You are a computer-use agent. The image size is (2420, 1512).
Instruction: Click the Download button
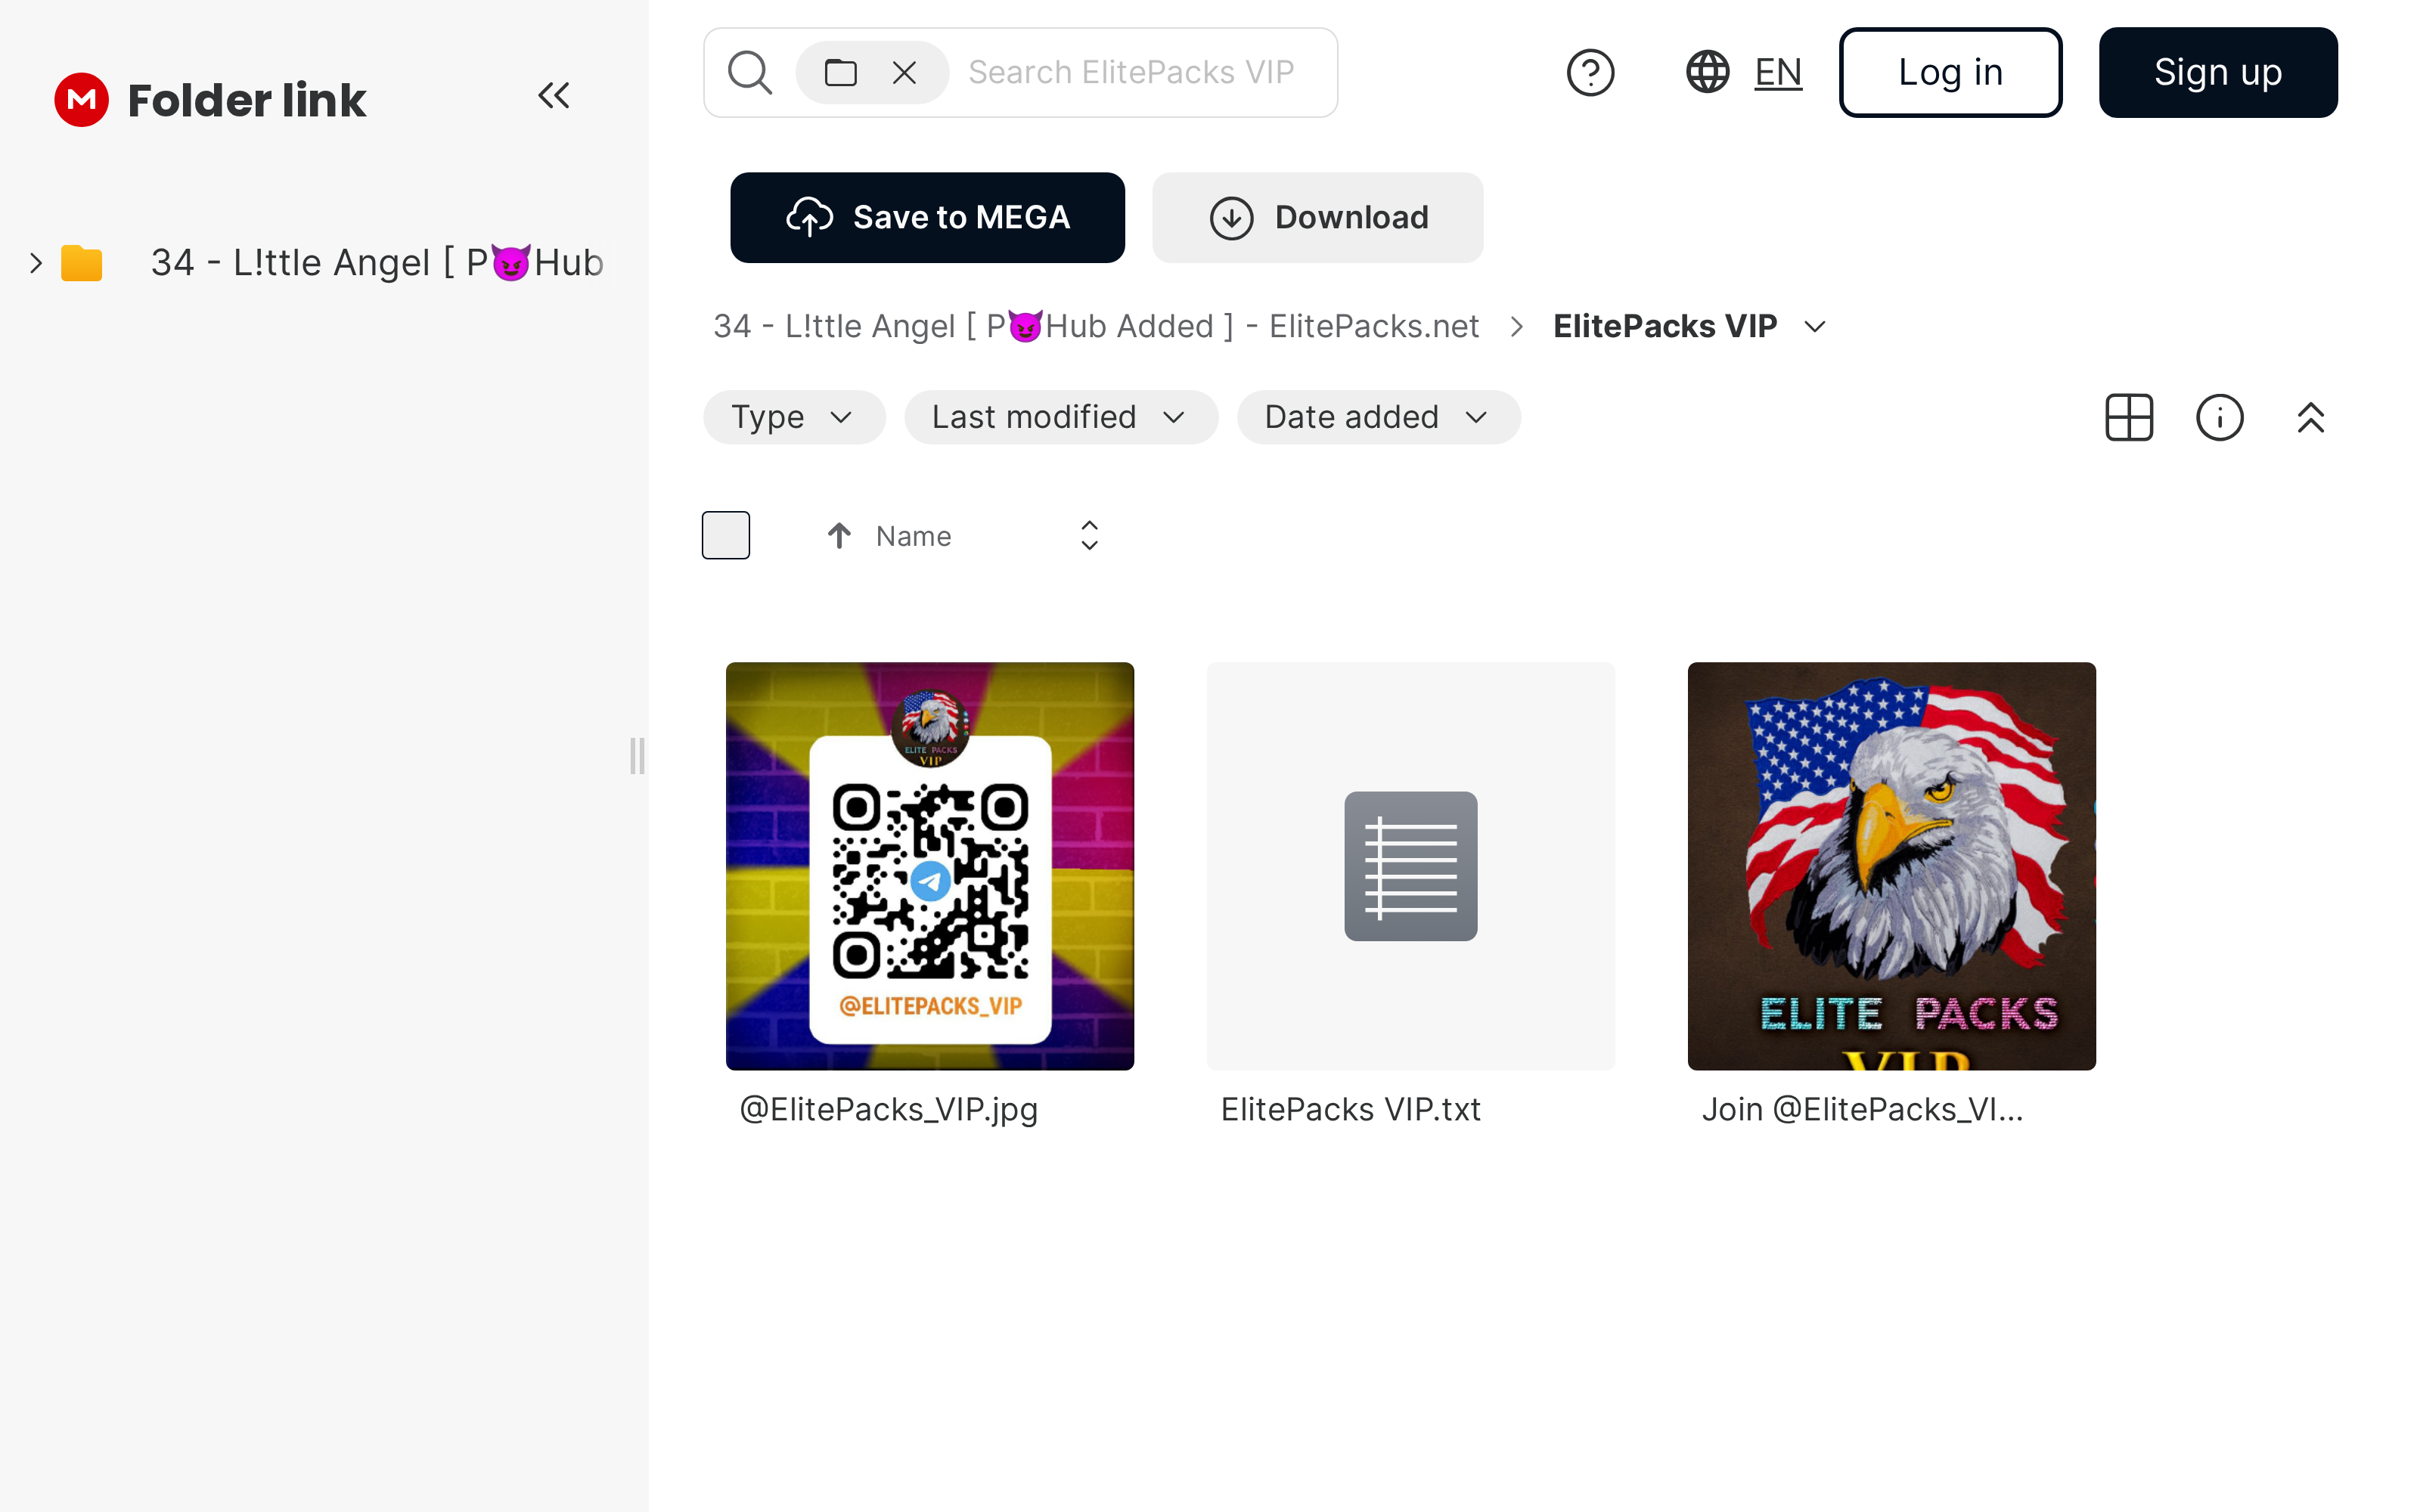pos(1317,218)
